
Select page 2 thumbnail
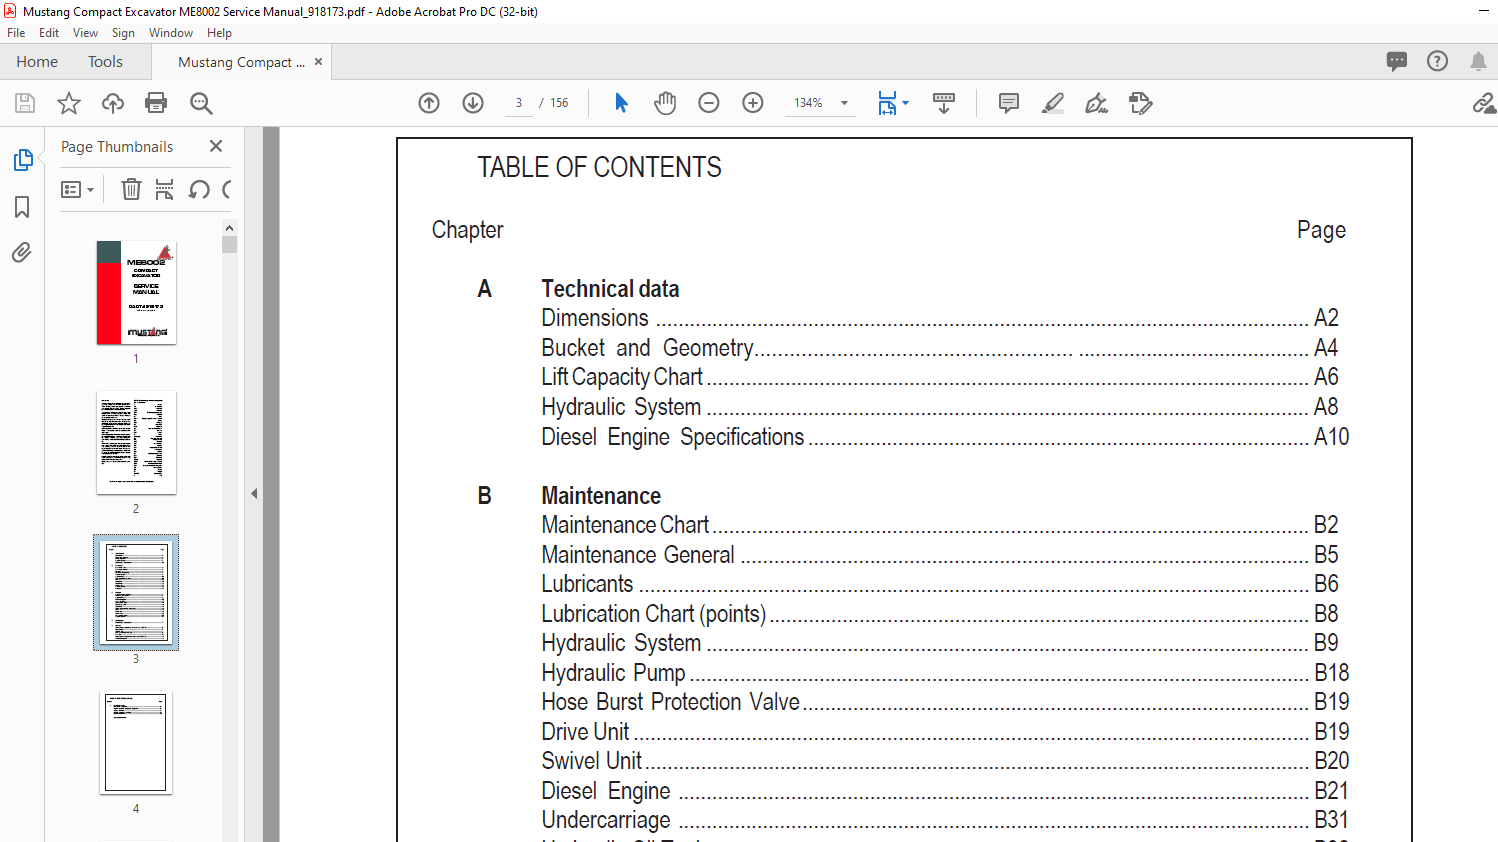pyautogui.click(x=136, y=443)
